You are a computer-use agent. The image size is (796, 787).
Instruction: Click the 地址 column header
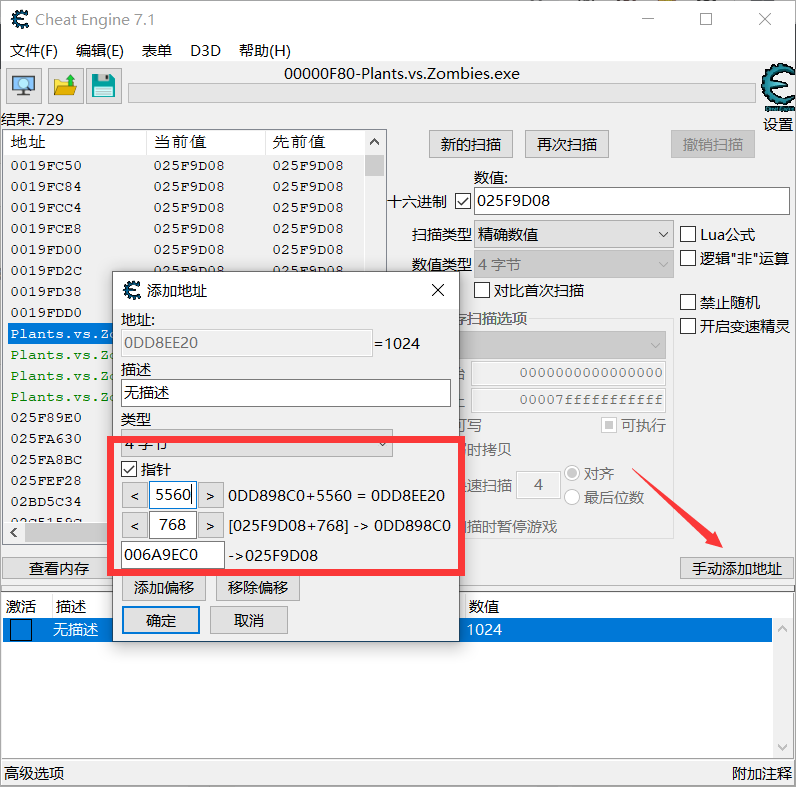tap(75, 142)
